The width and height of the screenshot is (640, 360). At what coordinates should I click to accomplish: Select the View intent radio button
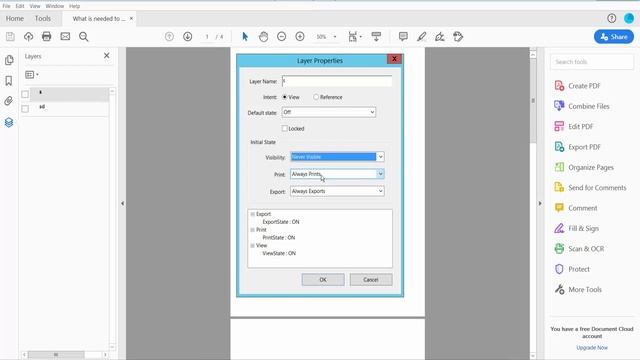[285, 97]
